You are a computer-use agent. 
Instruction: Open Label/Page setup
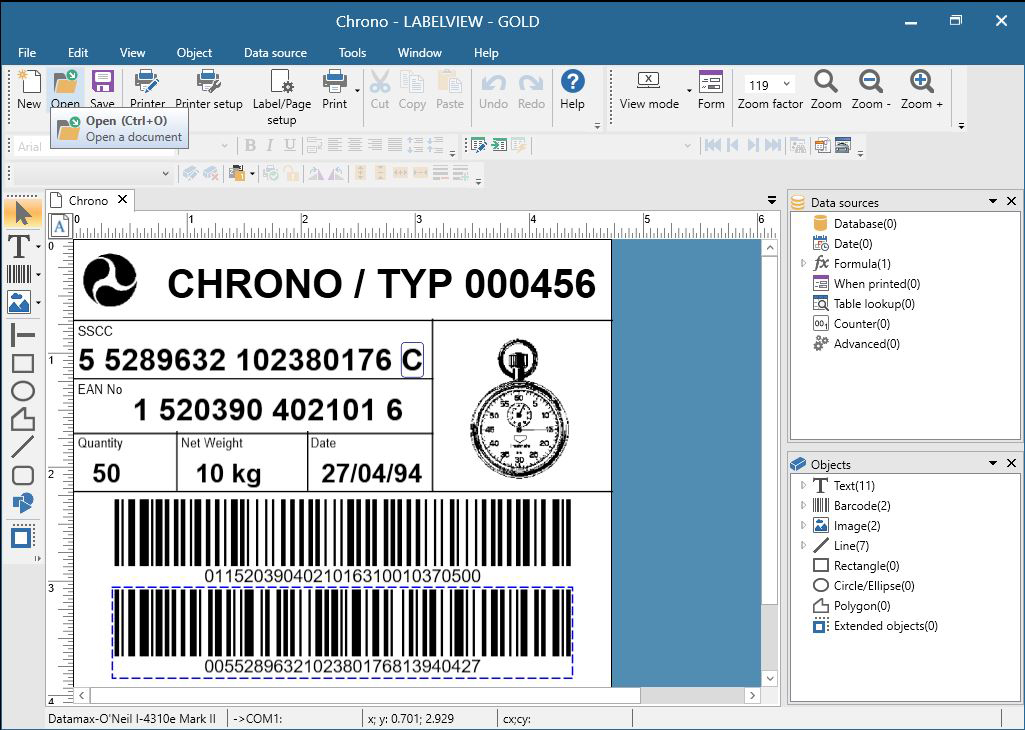[x=282, y=90]
